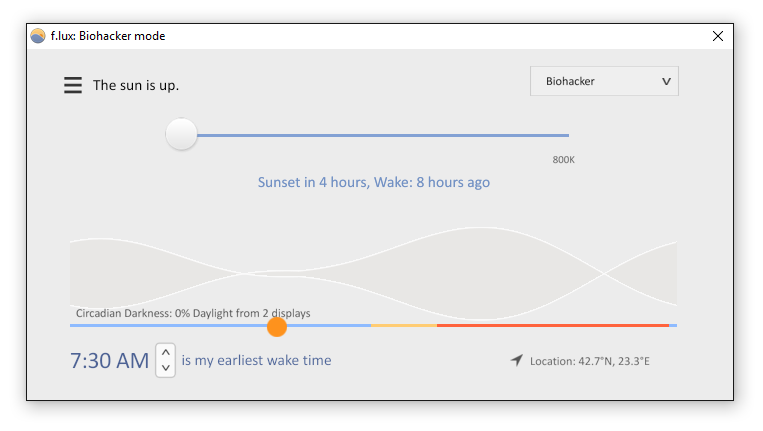
Task: Open the Location 42.7°N, 23.3°E setting
Action: pos(590,361)
